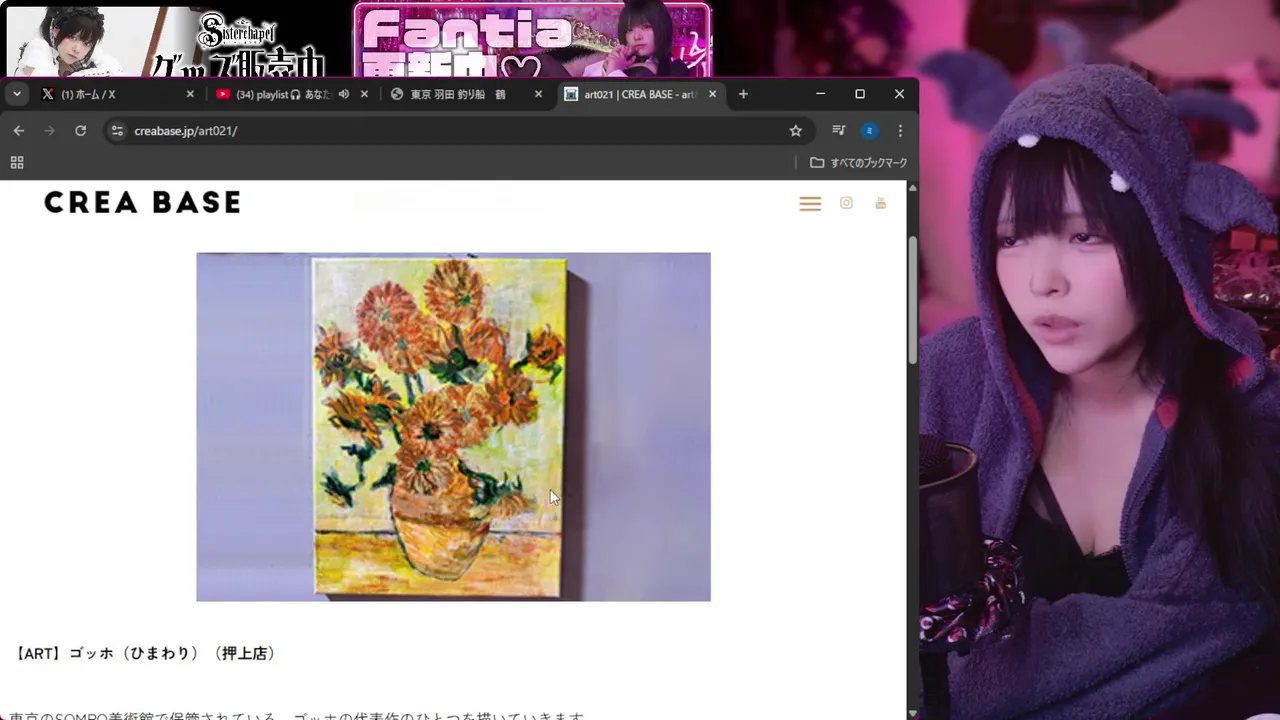The width and height of the screenshot is (1280, 720).
Task: Open the すべてのブックマーク folder
Action: (x=859, y=162)
